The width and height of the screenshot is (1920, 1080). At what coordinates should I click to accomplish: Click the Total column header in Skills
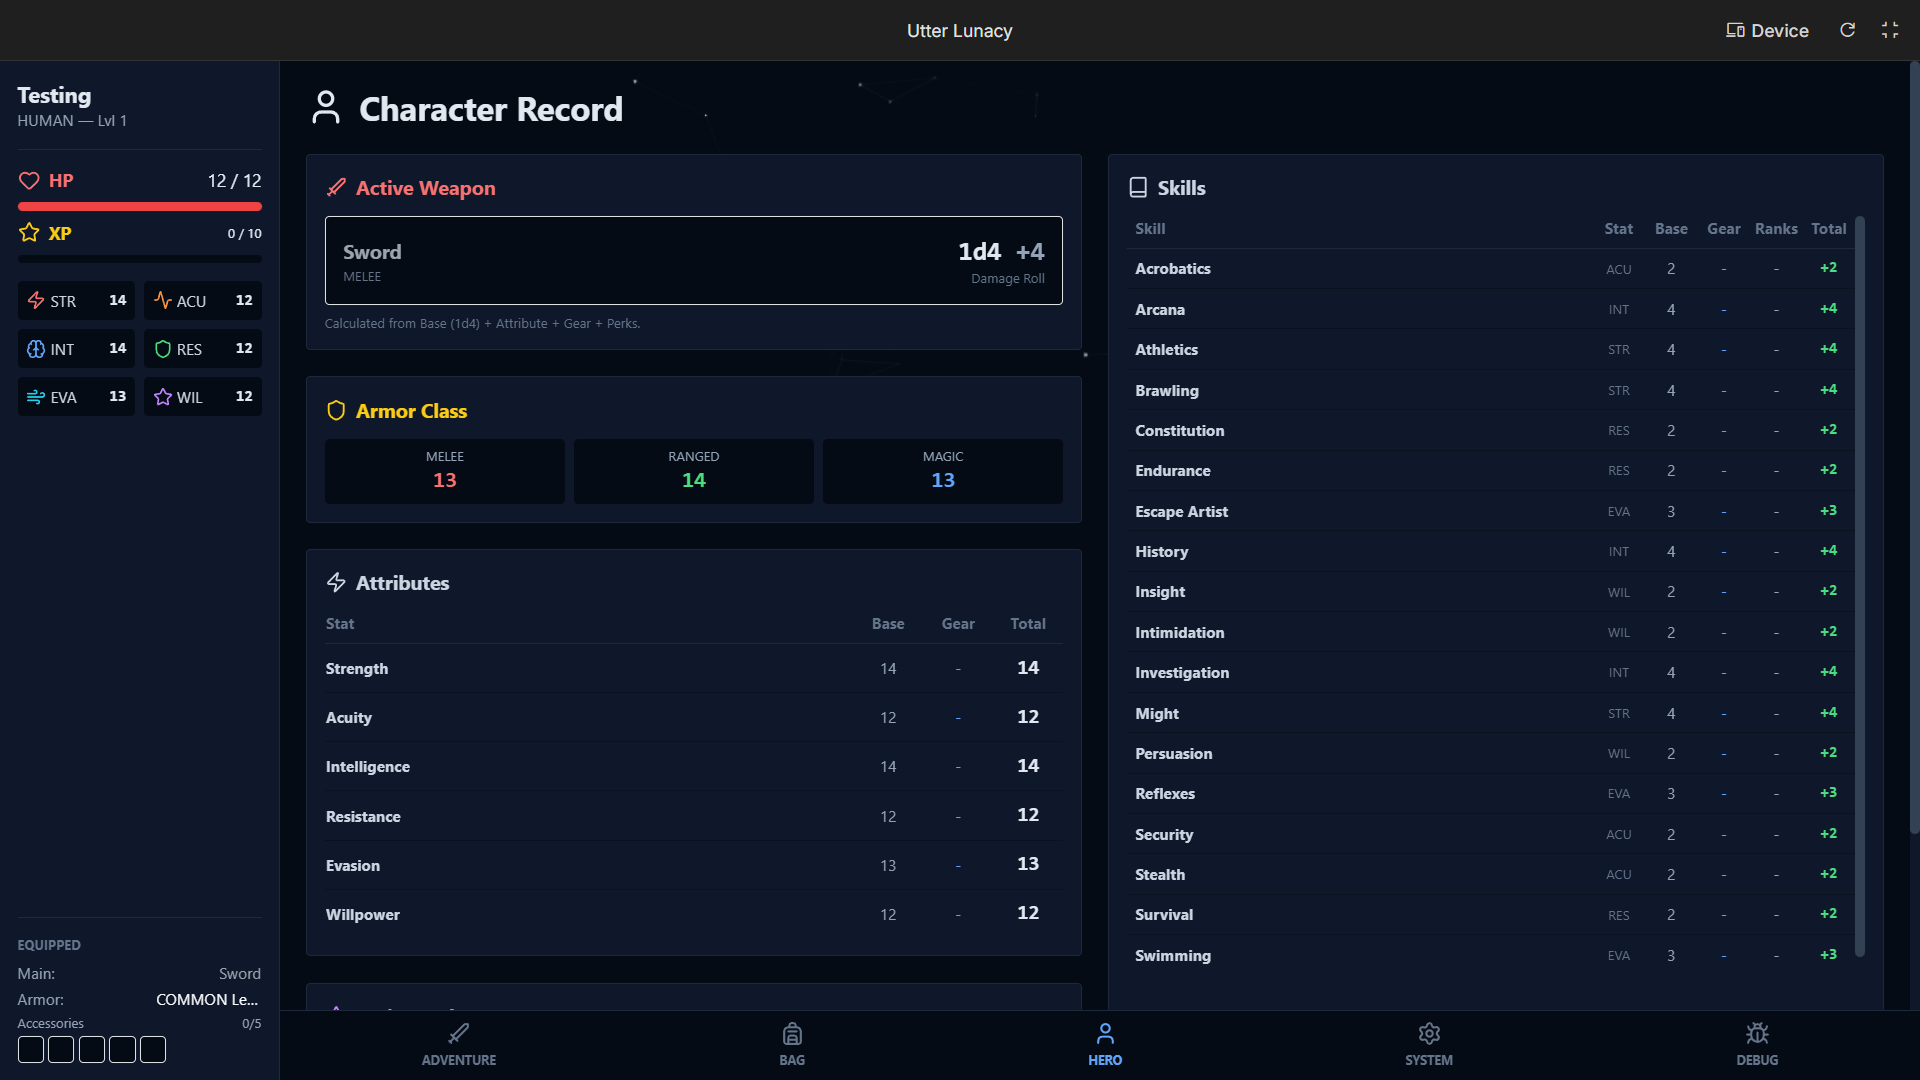click(x=1828, y=229)
